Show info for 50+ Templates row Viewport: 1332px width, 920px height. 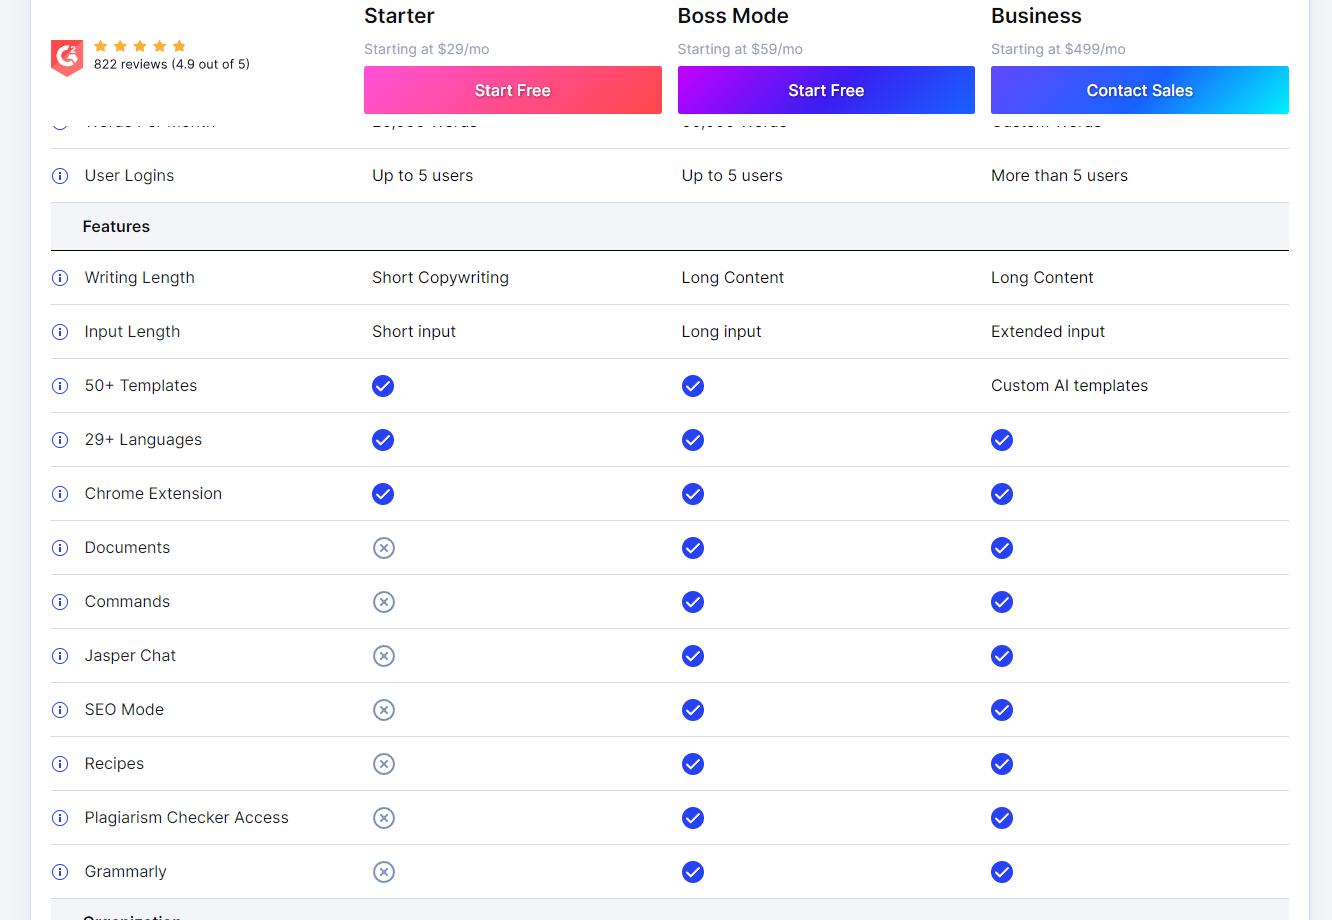(x=60, y=386)
